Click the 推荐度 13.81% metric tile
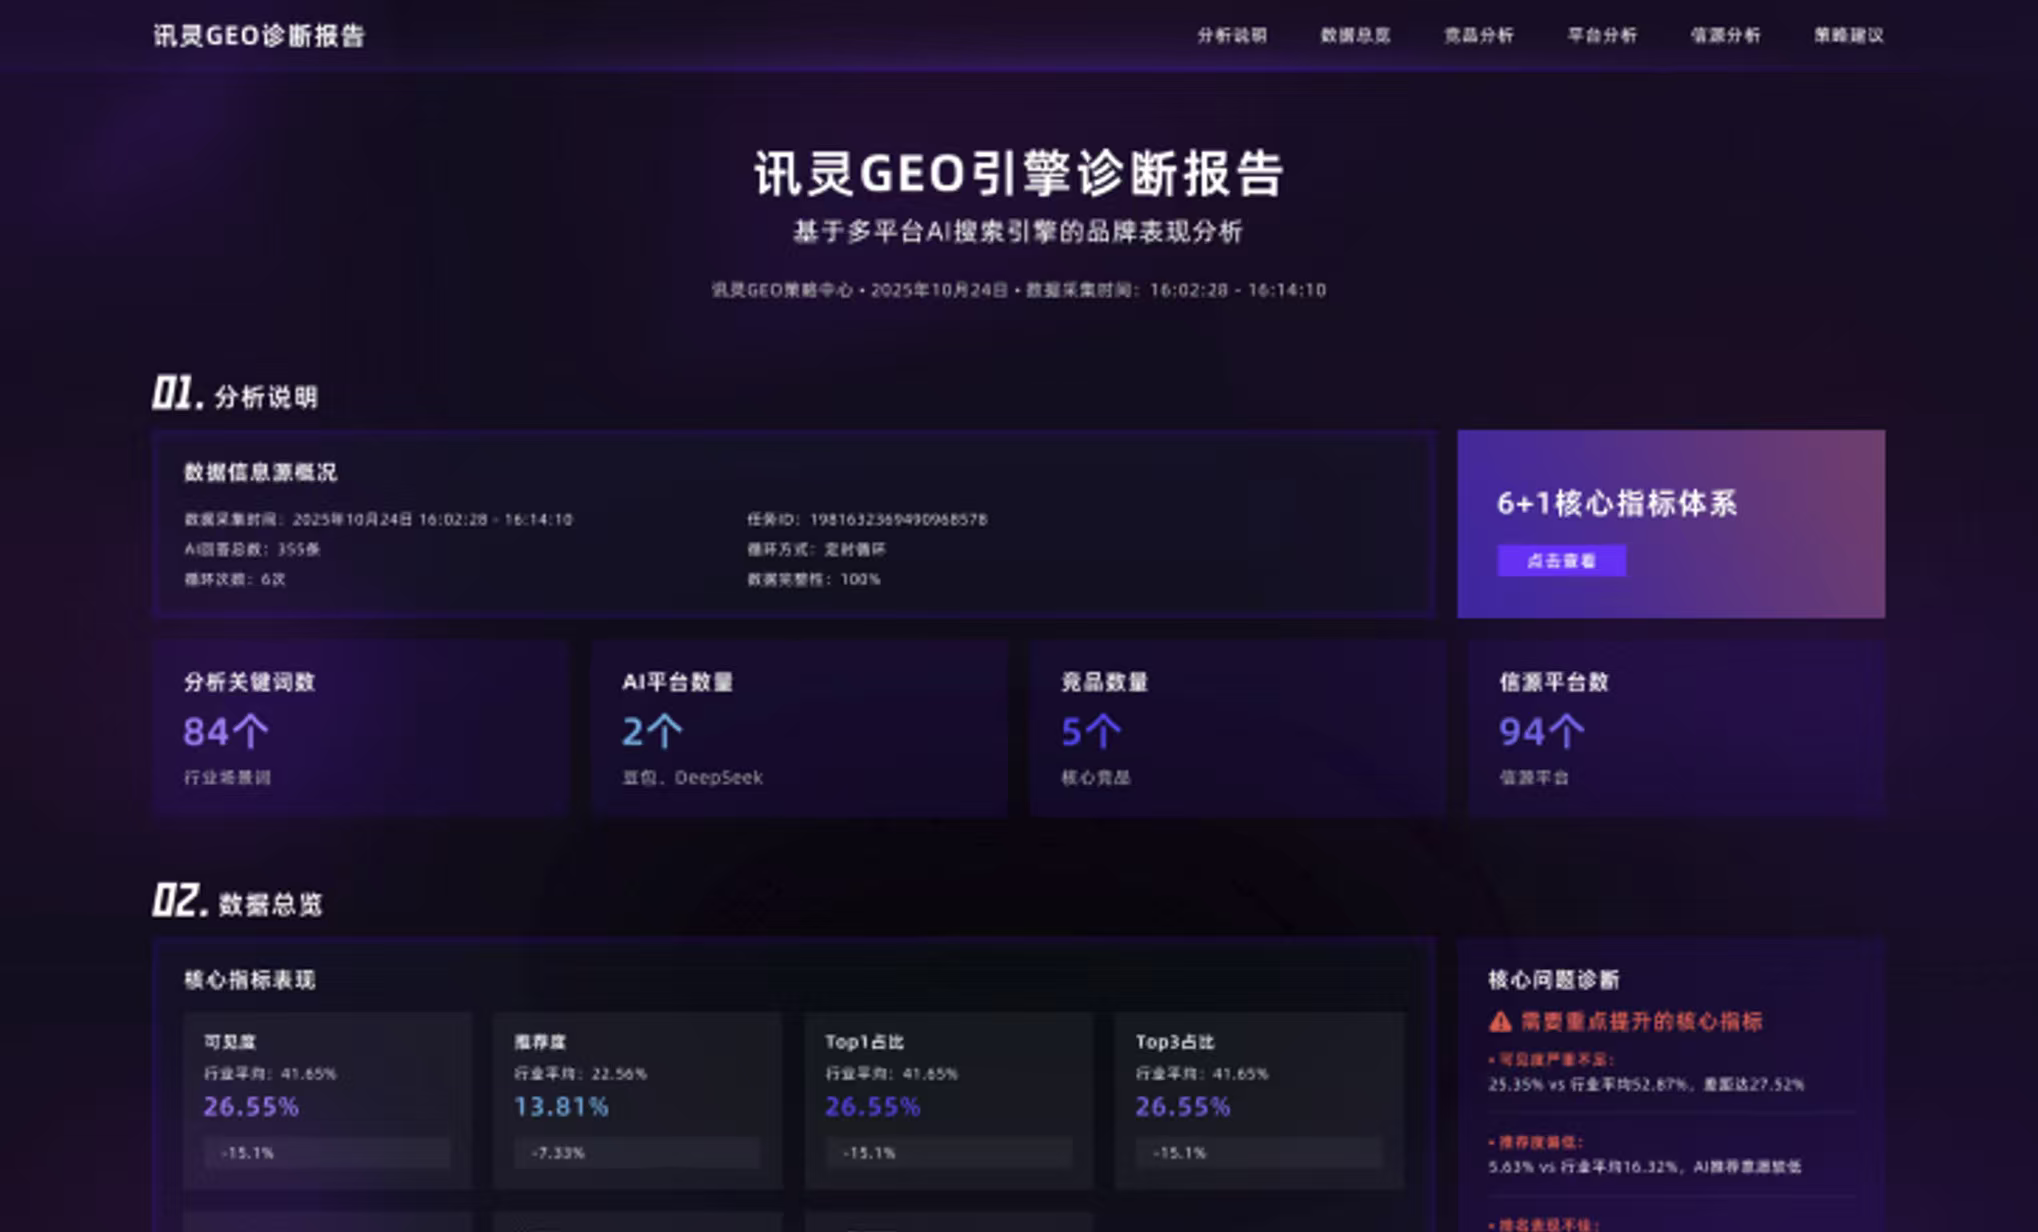2038x1232 pixels. (x=637, y=1098)
